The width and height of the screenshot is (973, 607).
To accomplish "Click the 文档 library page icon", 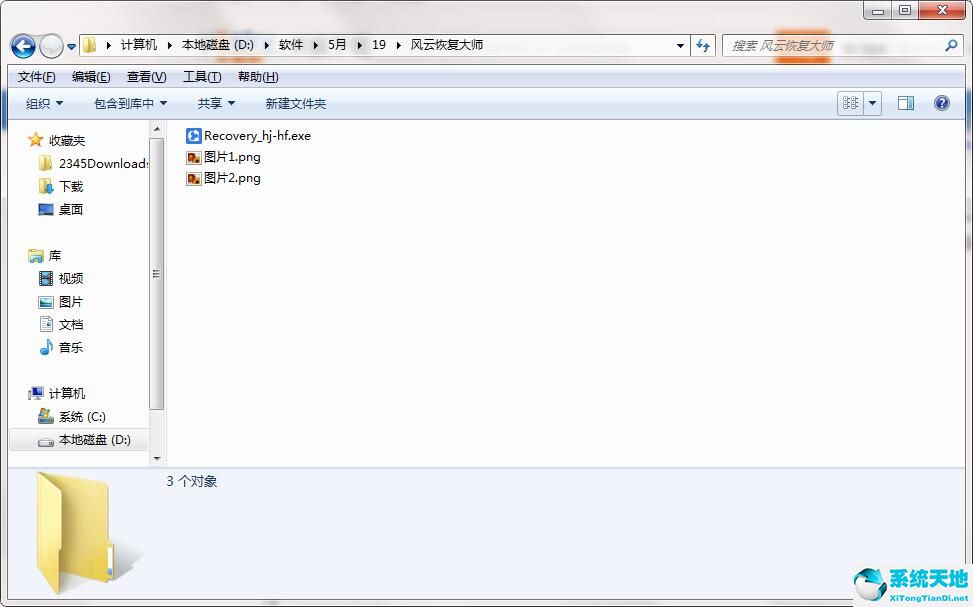I will [46, 324].
